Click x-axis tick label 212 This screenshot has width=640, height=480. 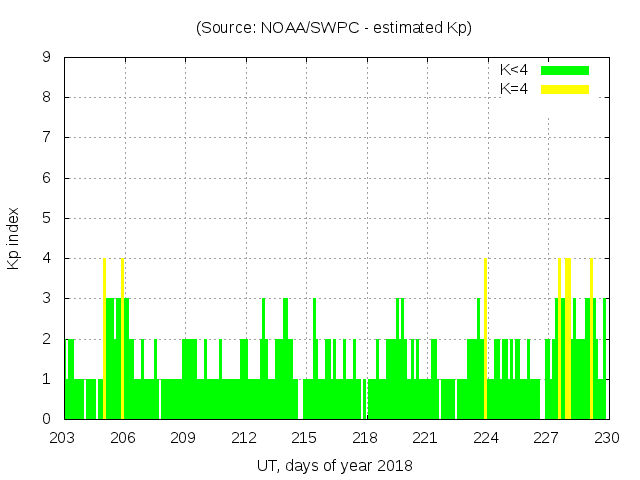(244, 437)
